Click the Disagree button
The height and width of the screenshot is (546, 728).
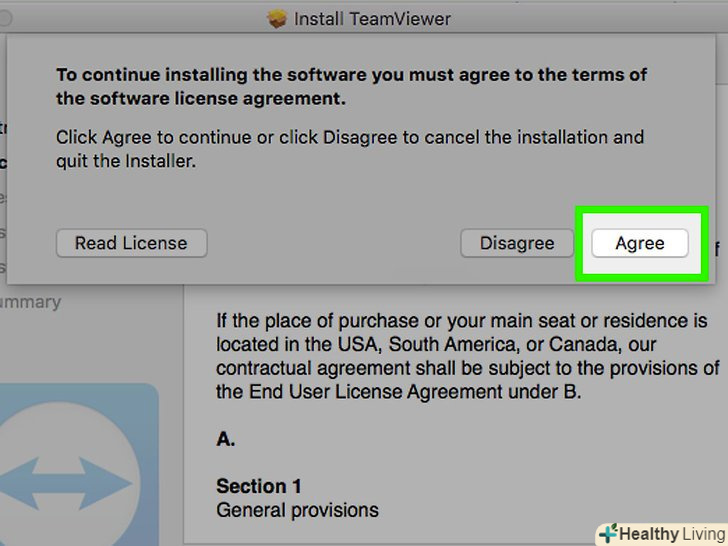(517, 243)
